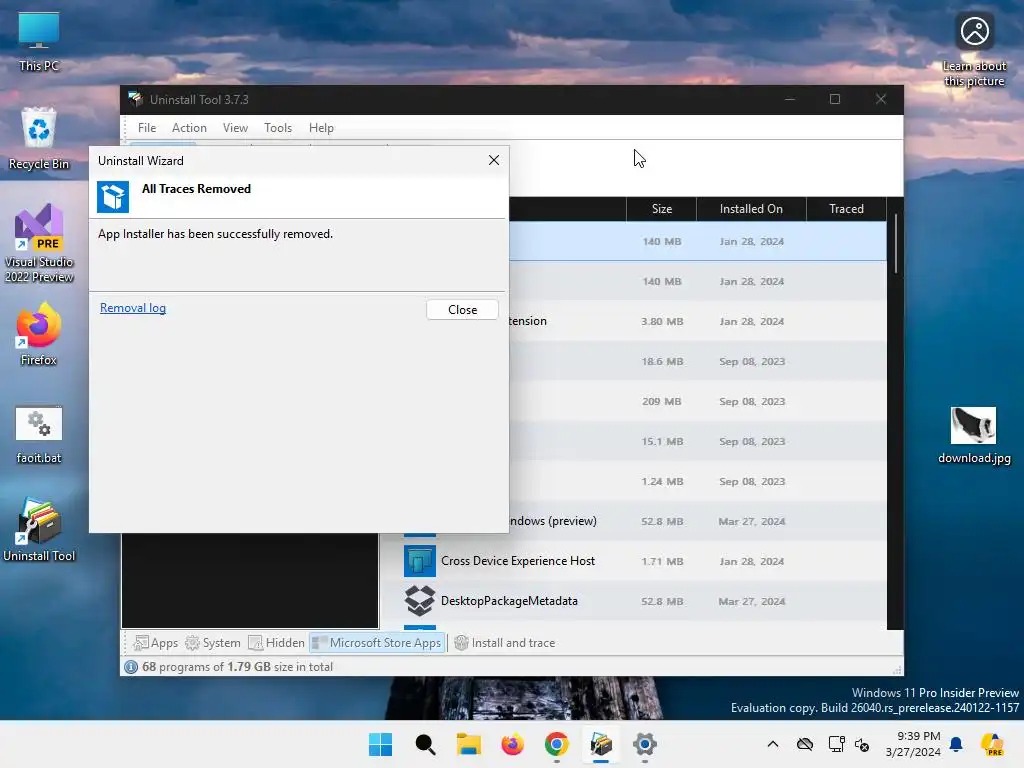The height and width of the screenshot is (768, 1024).
Task: Click the display connection tray icon
Action: 837,744
